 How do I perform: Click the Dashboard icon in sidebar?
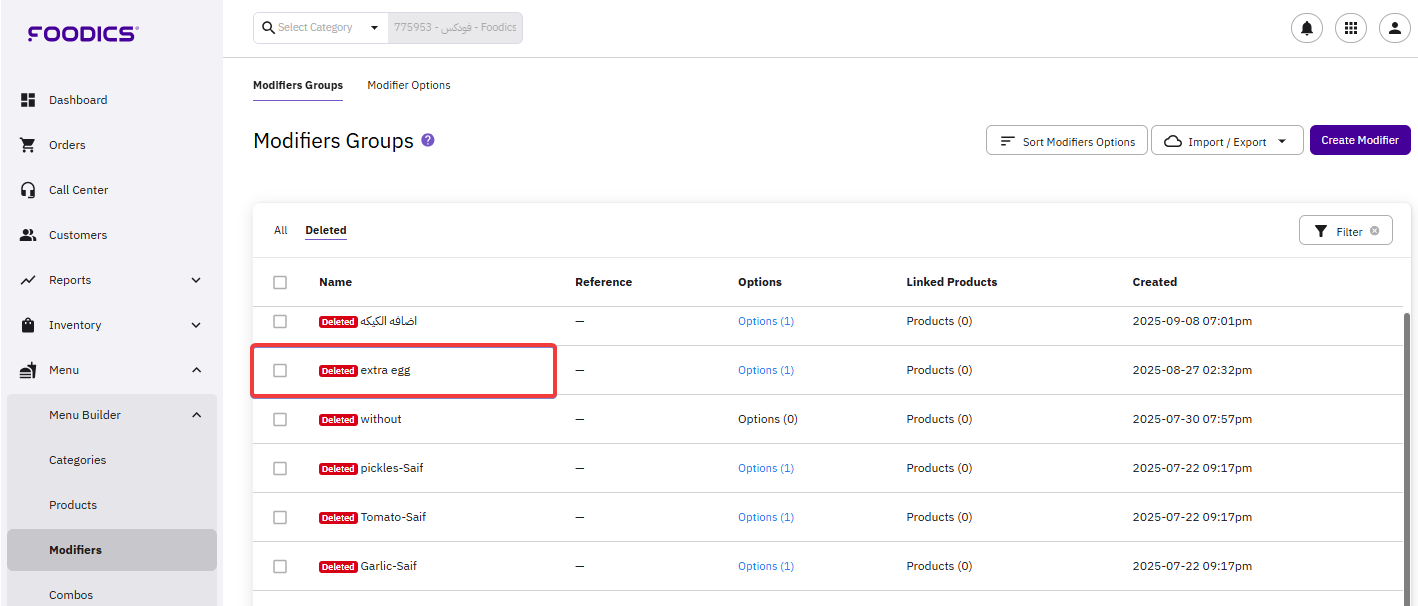click(28, 100)
